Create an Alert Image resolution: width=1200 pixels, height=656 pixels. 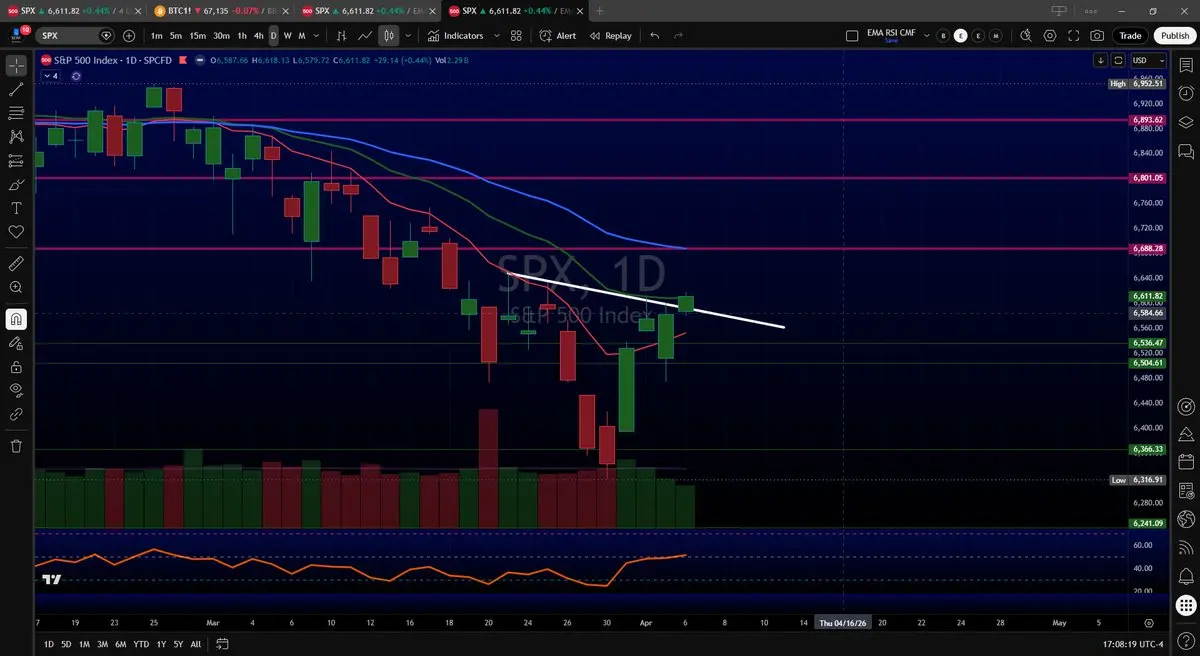point(558,36)
